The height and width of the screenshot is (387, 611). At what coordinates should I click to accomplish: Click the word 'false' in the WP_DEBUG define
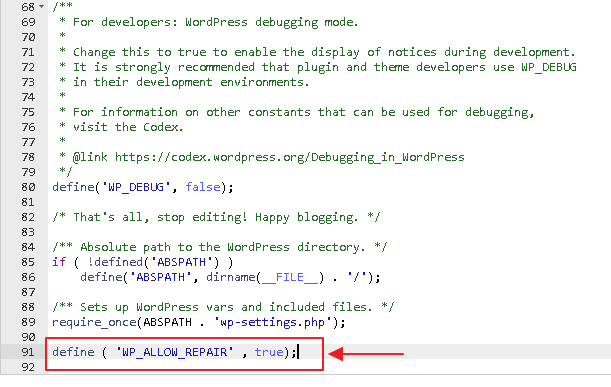tap(203, 187)
